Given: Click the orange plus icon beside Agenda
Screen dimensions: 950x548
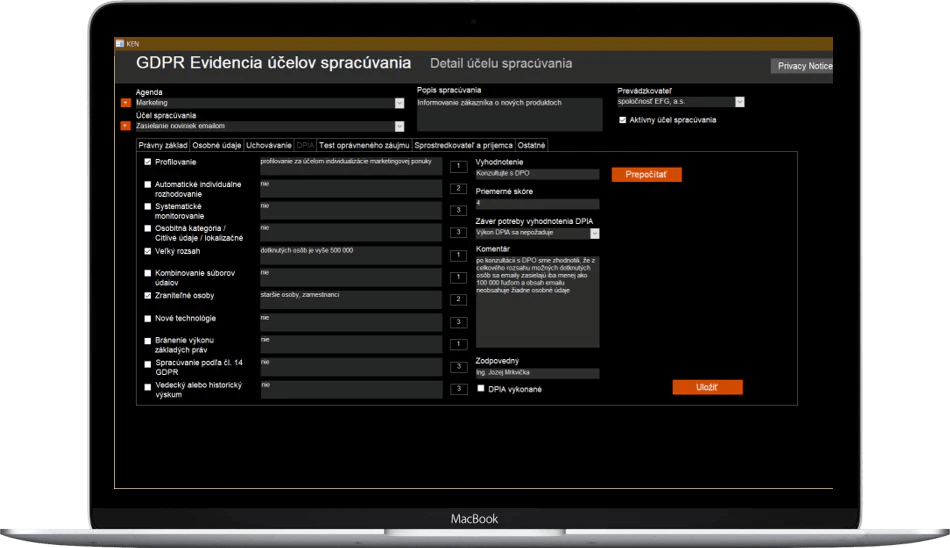Looking at the screenshot, I should click(125, 103).
